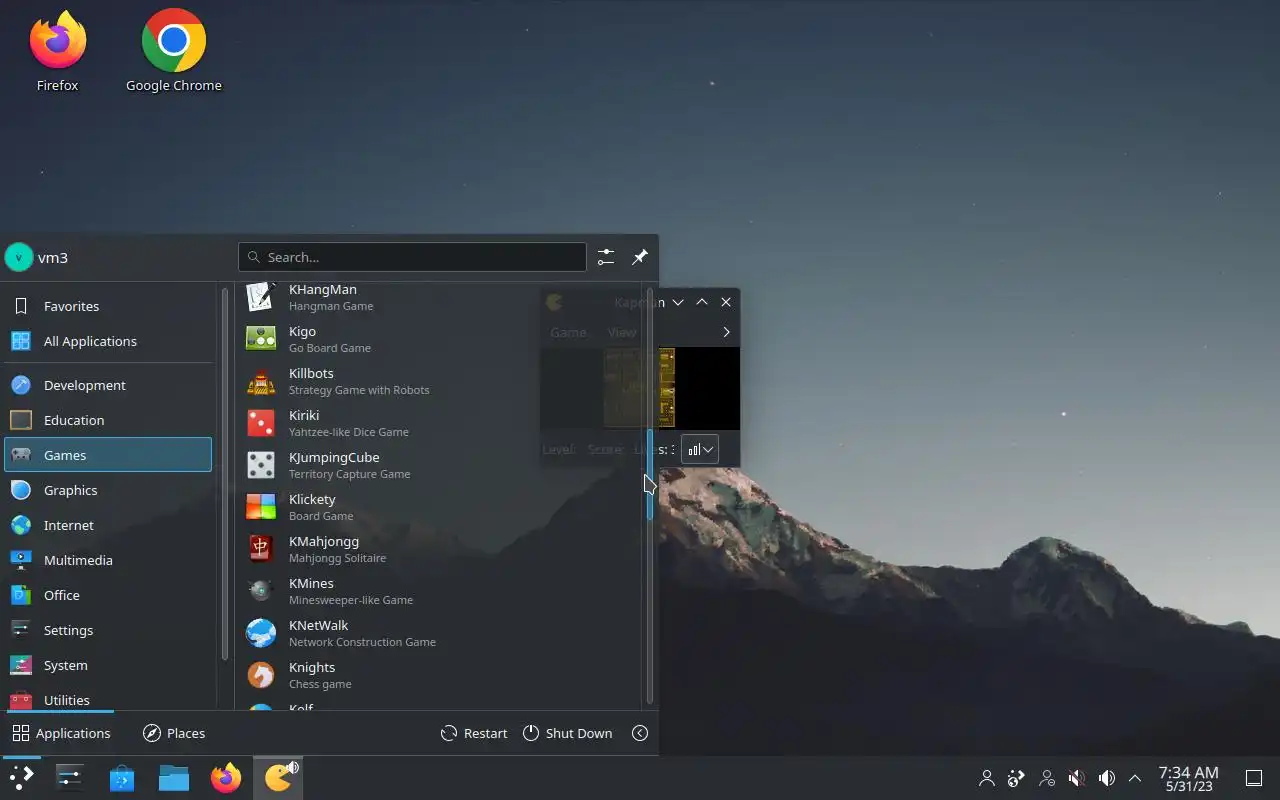Open the System category
1280x800 pixels.
pos(108,665)
